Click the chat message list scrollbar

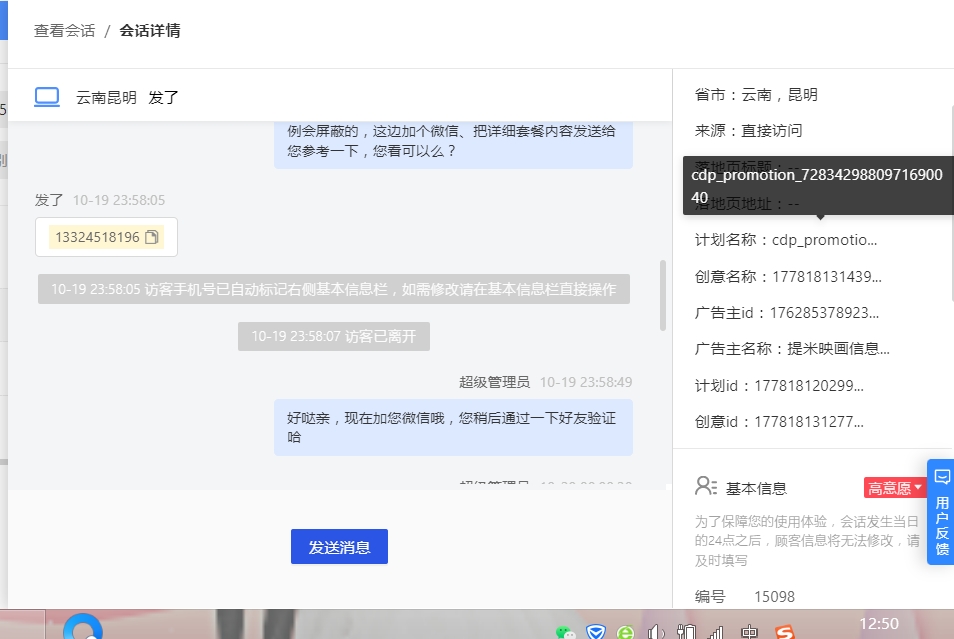tap(663, 296)
